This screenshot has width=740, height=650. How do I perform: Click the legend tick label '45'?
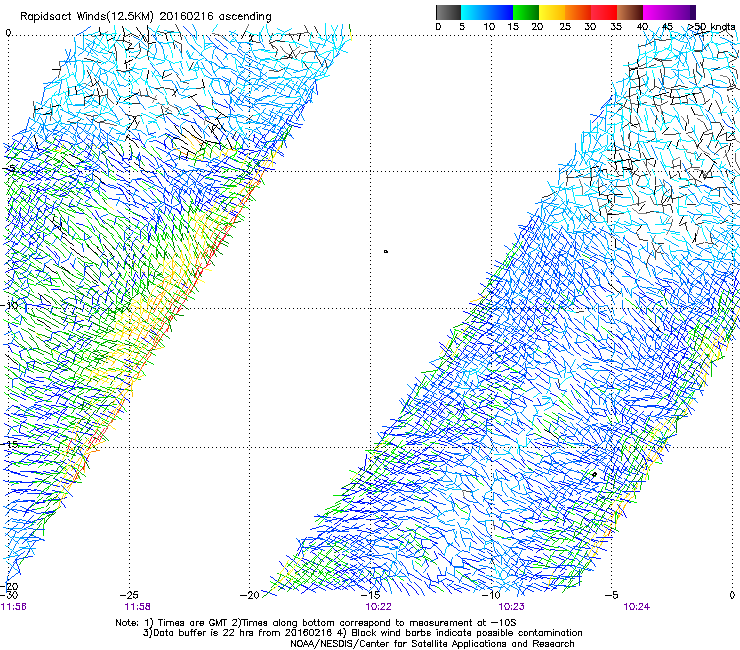(667, 27)
